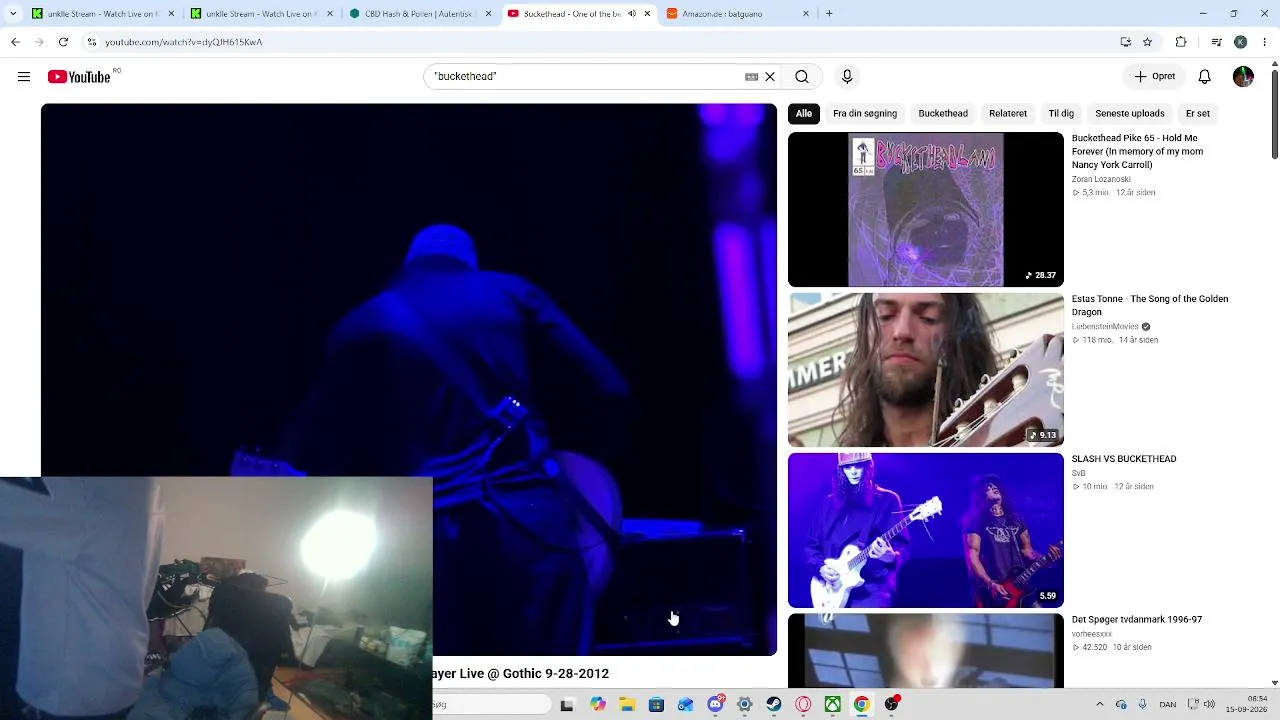Select the Relateret filter chip
The width and height of the screenshot is (1280, 720).
pos(1008,114)
